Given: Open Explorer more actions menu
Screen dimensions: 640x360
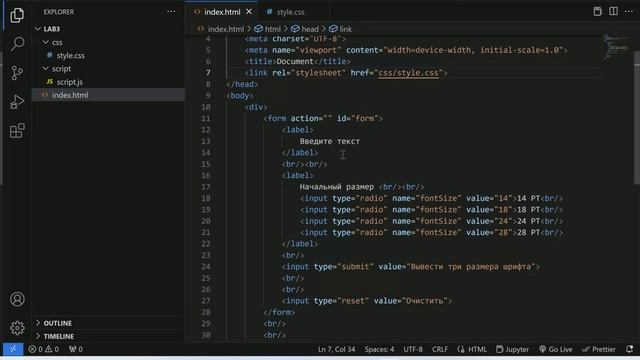Looking at the screenshot, I should 171,11.
